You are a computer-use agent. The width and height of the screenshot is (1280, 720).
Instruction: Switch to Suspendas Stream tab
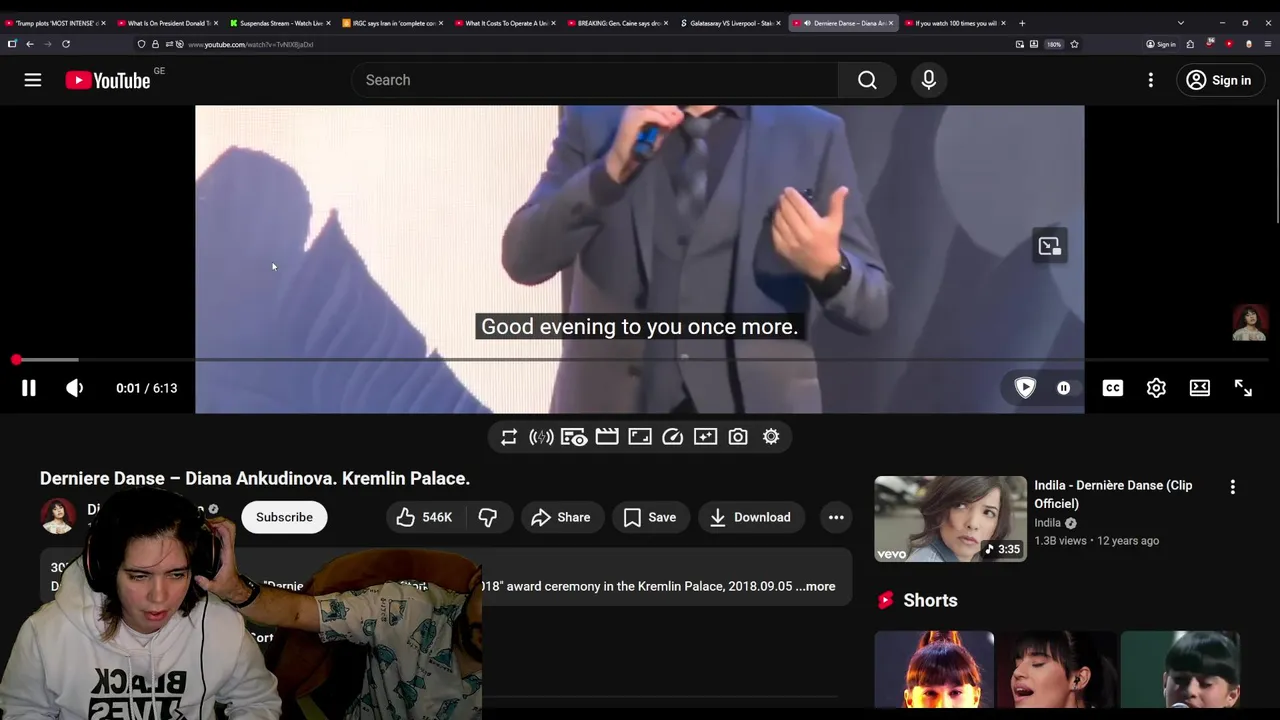click(279, 23)
